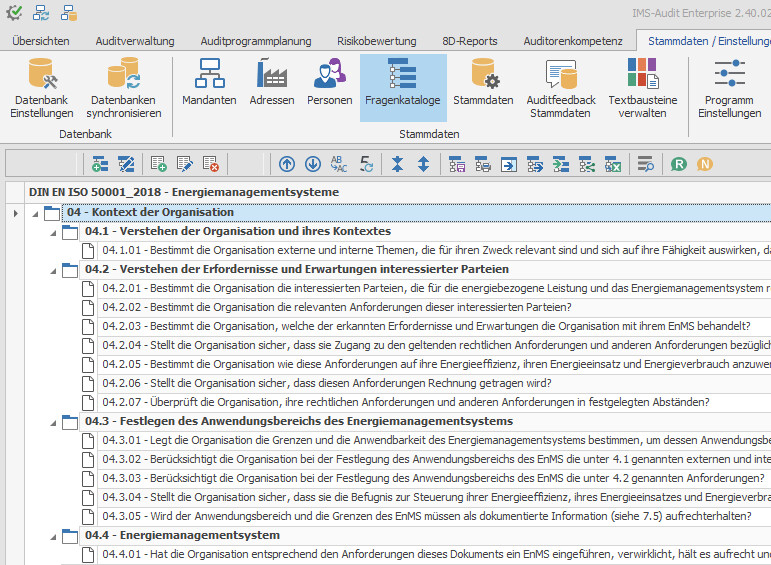Open the Risikobewertung tab
771x565 pixels.
point(377,41)
